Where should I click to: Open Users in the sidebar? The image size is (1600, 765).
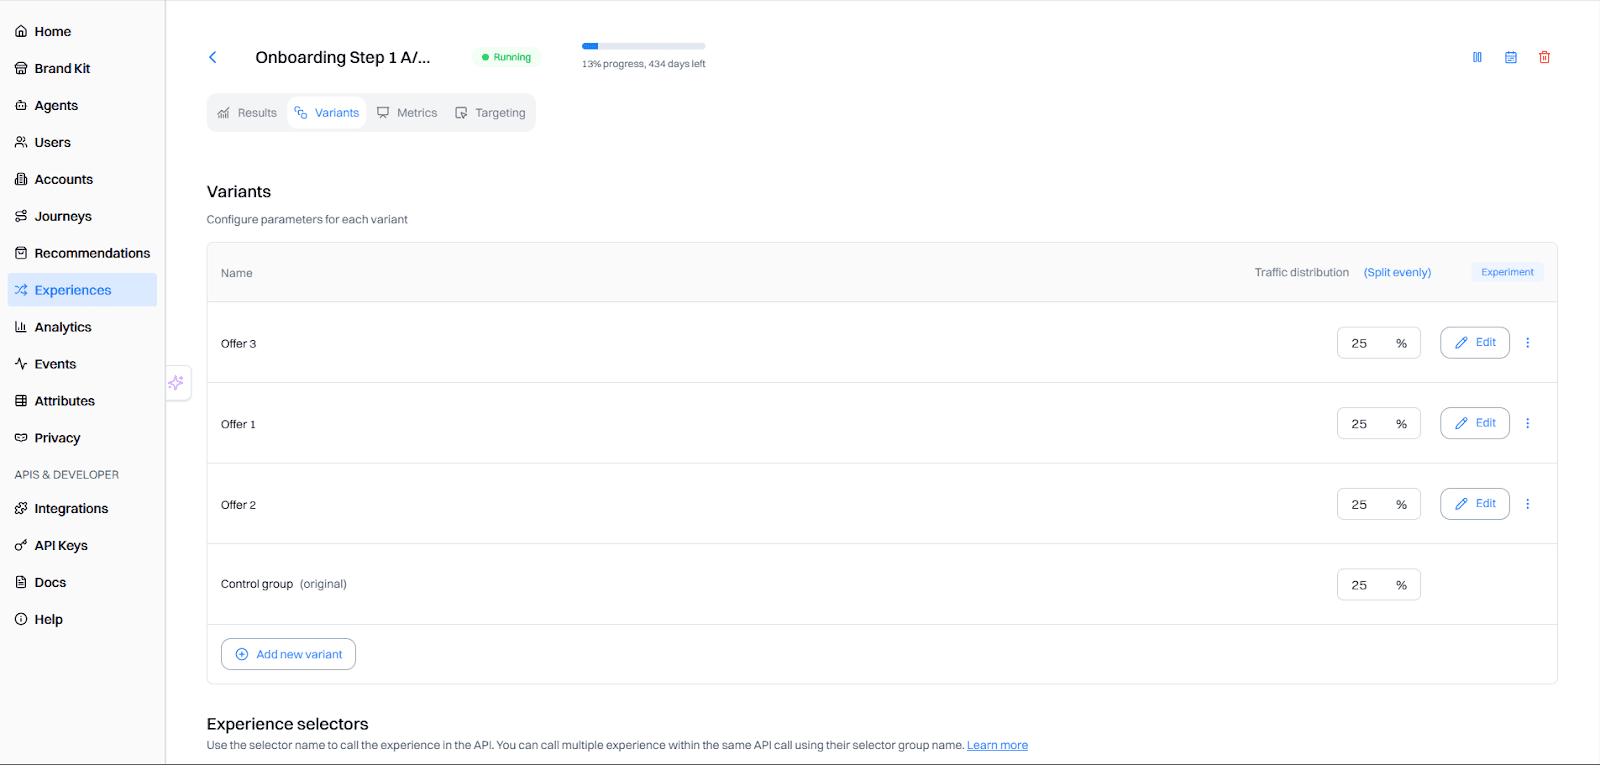82,142
